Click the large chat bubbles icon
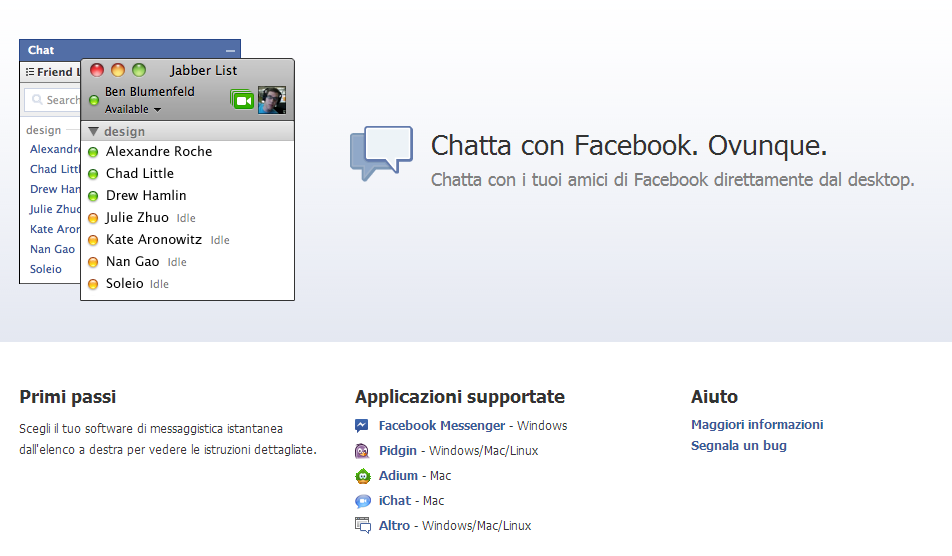This screenshot has height=556, width=952. 381,153
